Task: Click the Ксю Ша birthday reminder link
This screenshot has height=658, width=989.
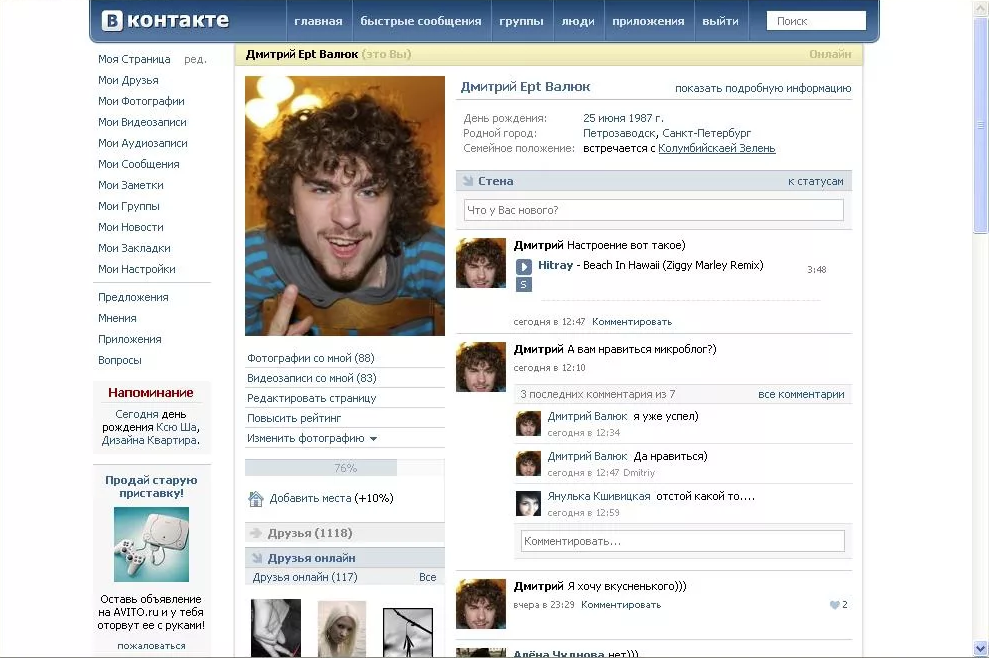Action: (x=177, y=427)
